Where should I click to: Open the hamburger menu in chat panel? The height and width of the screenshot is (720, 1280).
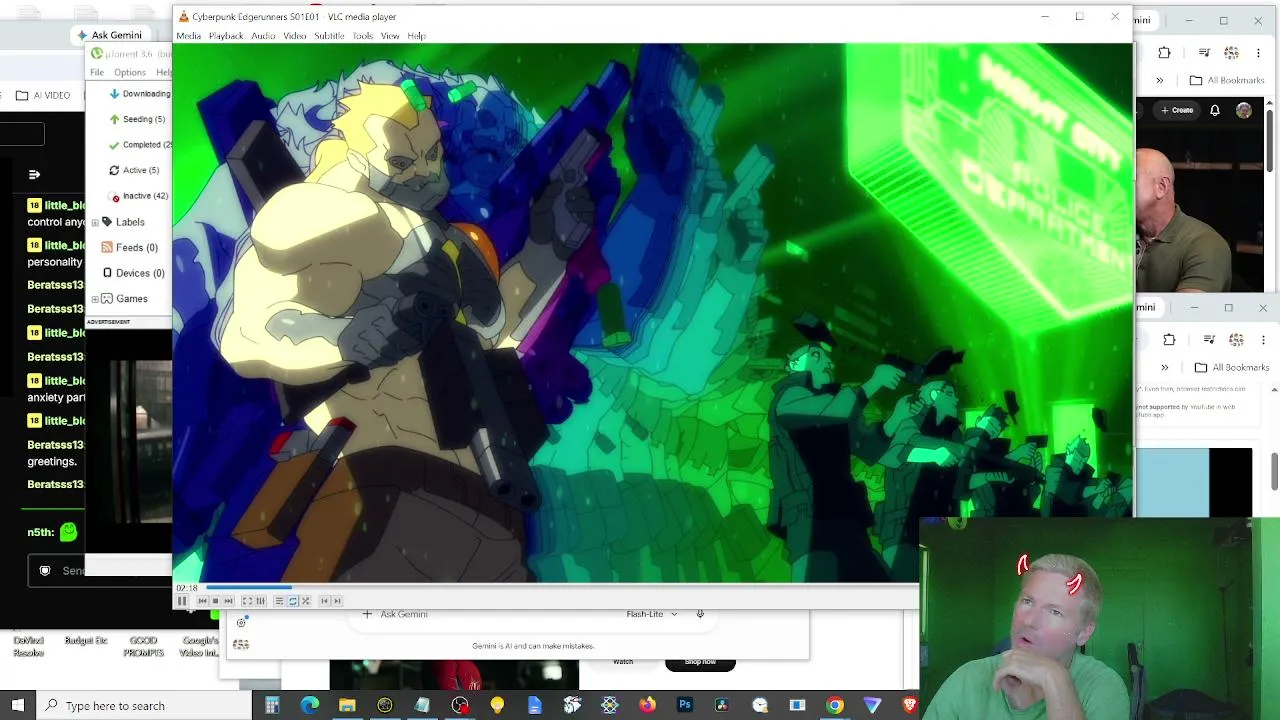34,175
